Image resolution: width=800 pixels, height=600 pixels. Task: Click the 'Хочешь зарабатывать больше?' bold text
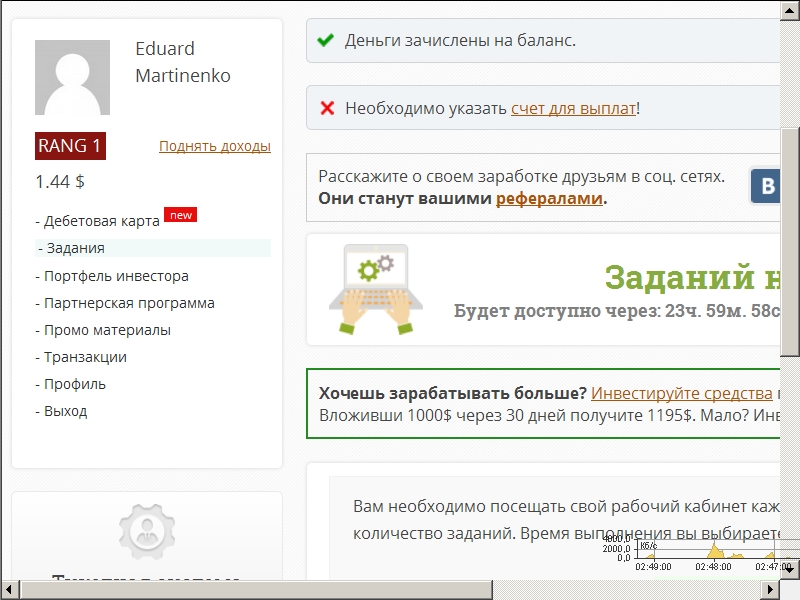click(453, 393)
